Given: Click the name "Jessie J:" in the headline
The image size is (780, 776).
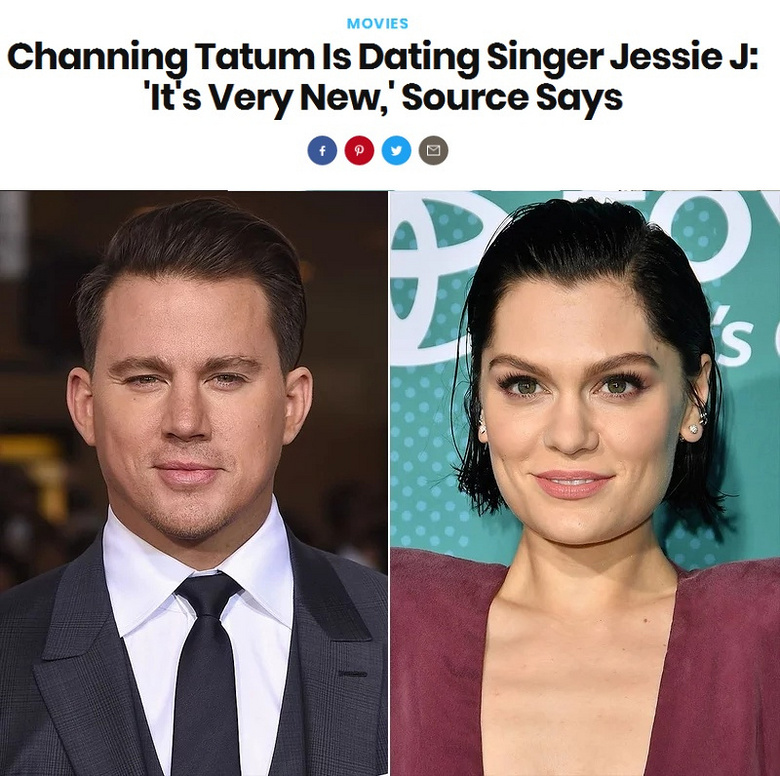Looking at the screenshot, I should (x=684, y=56).
